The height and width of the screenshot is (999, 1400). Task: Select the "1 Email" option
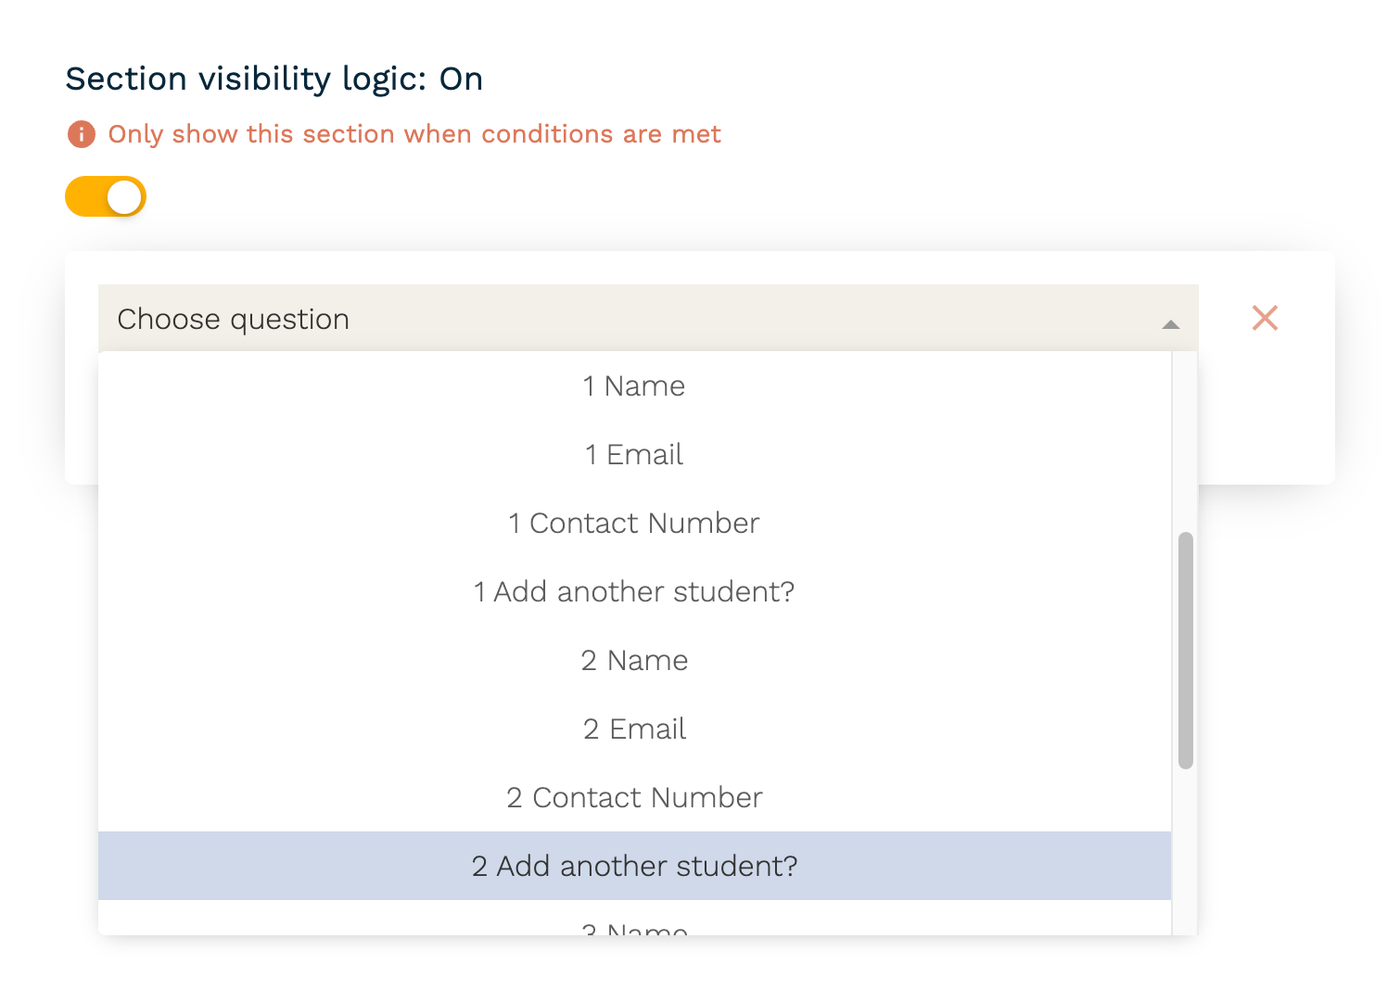[x=634, y=455]
